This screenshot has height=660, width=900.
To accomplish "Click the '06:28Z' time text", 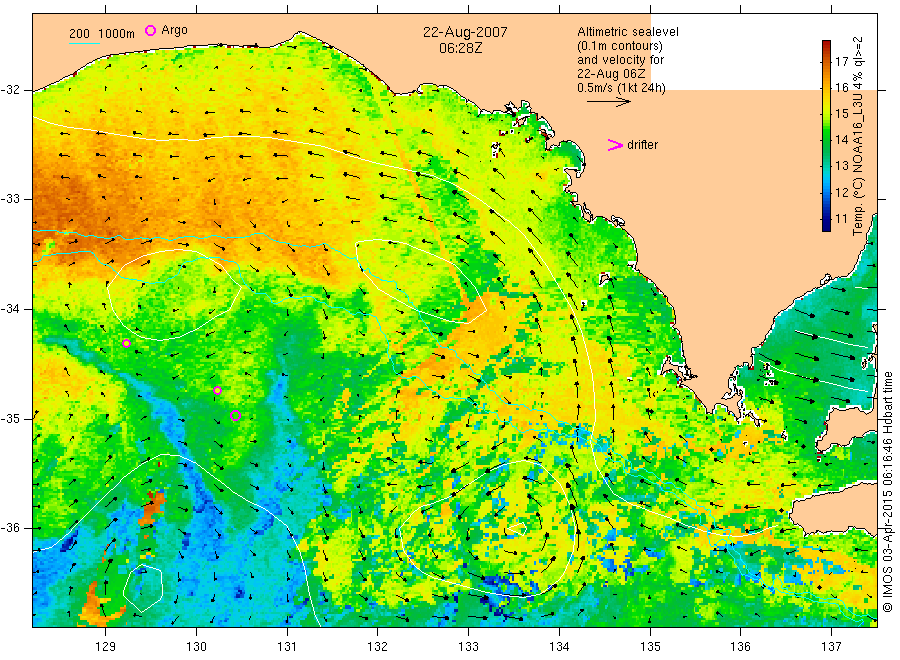I will (x=460, y=48).
